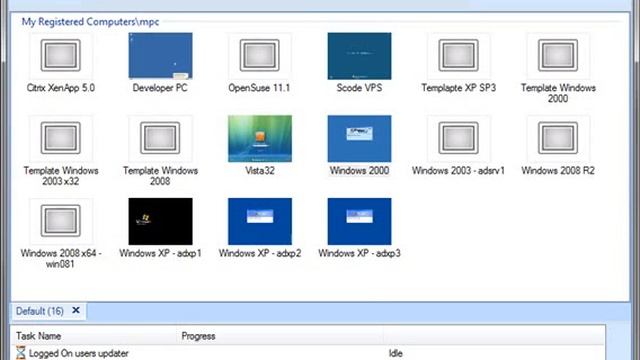Click the Windows 2008 R2 label

click(558, 171)
